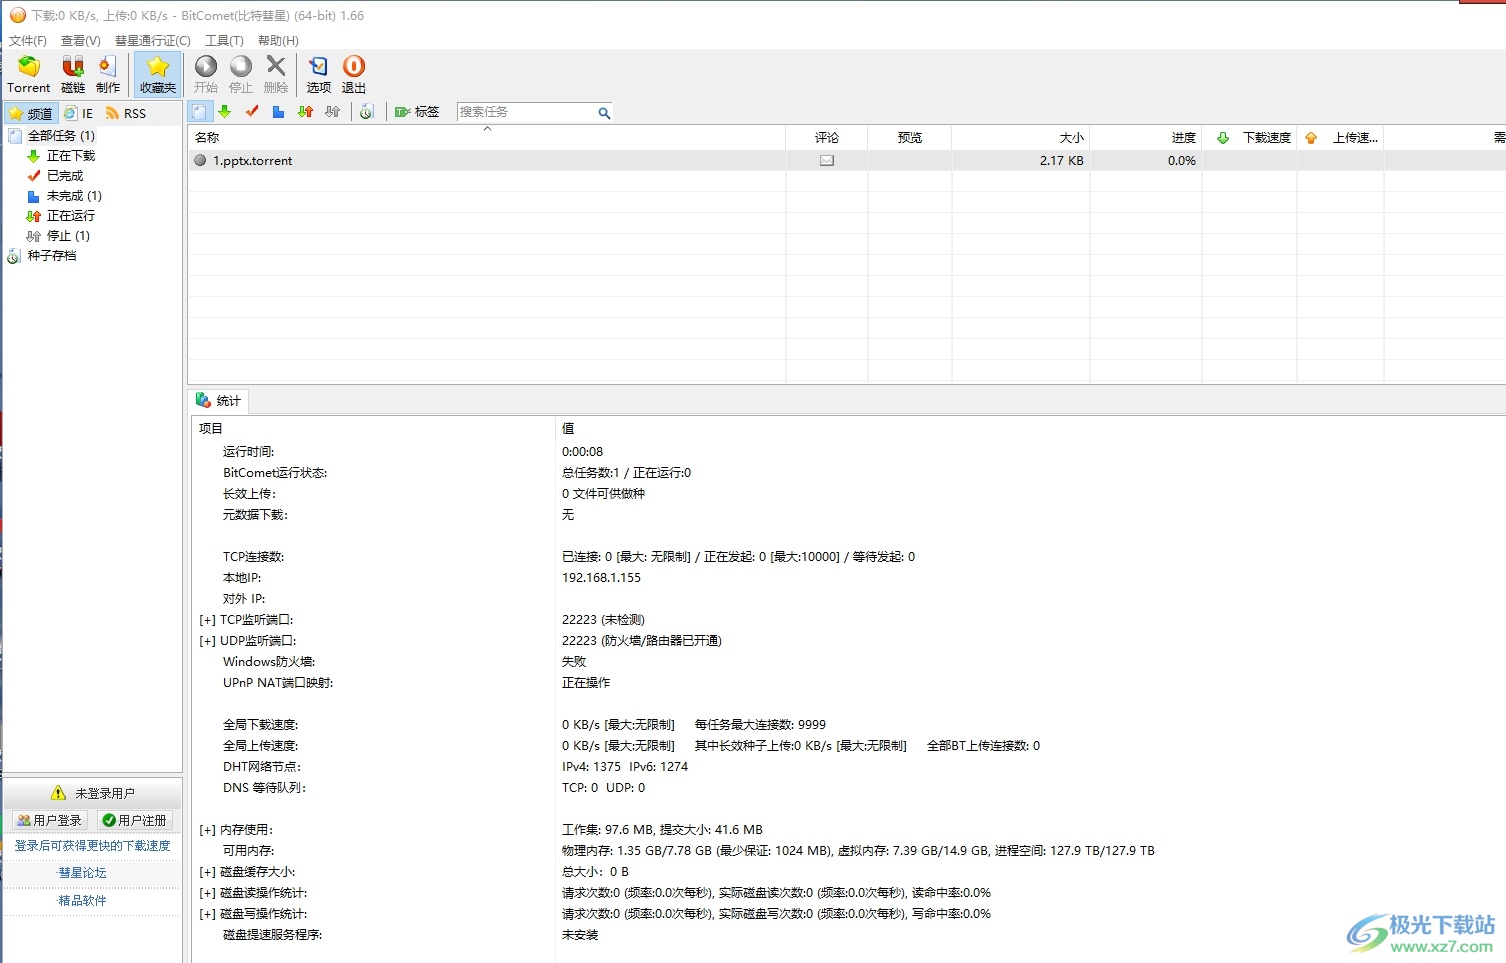Open the 统计 statistics tab

(x=219, y=400)
